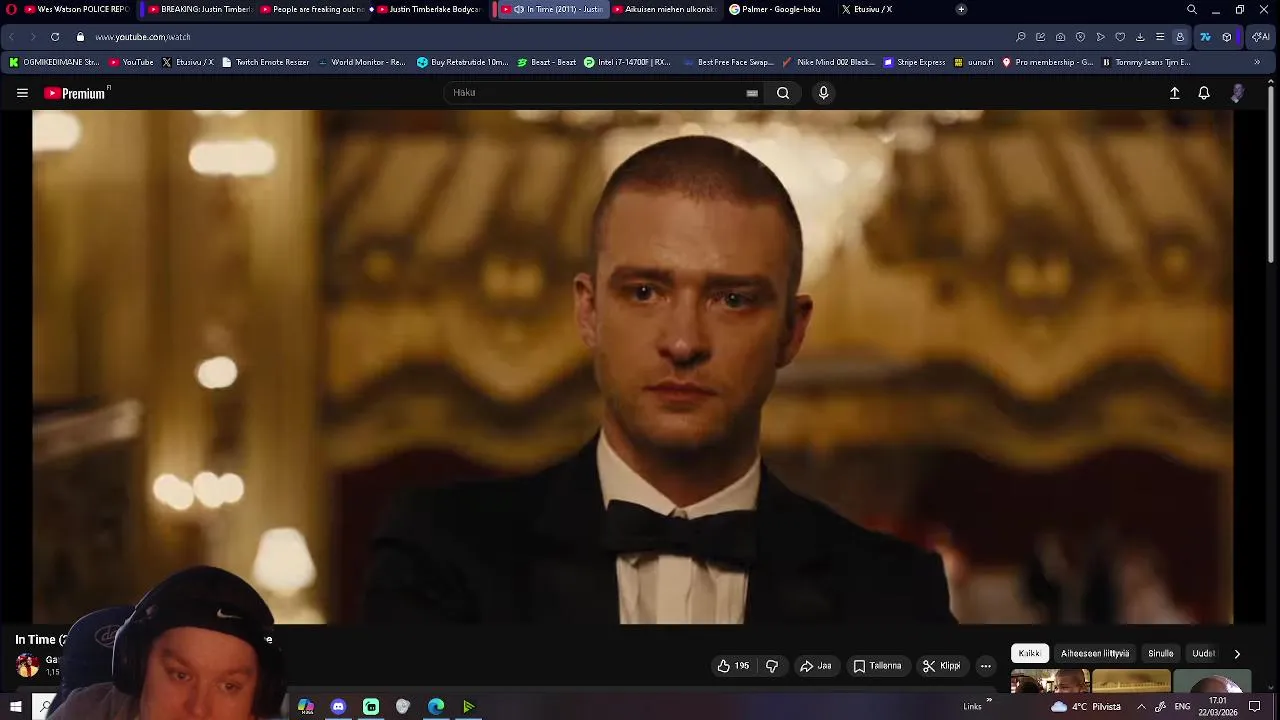The image size is (1280, 720).
Task: Select the Uudet filter chip
Action: click(x=1203, y=653)
